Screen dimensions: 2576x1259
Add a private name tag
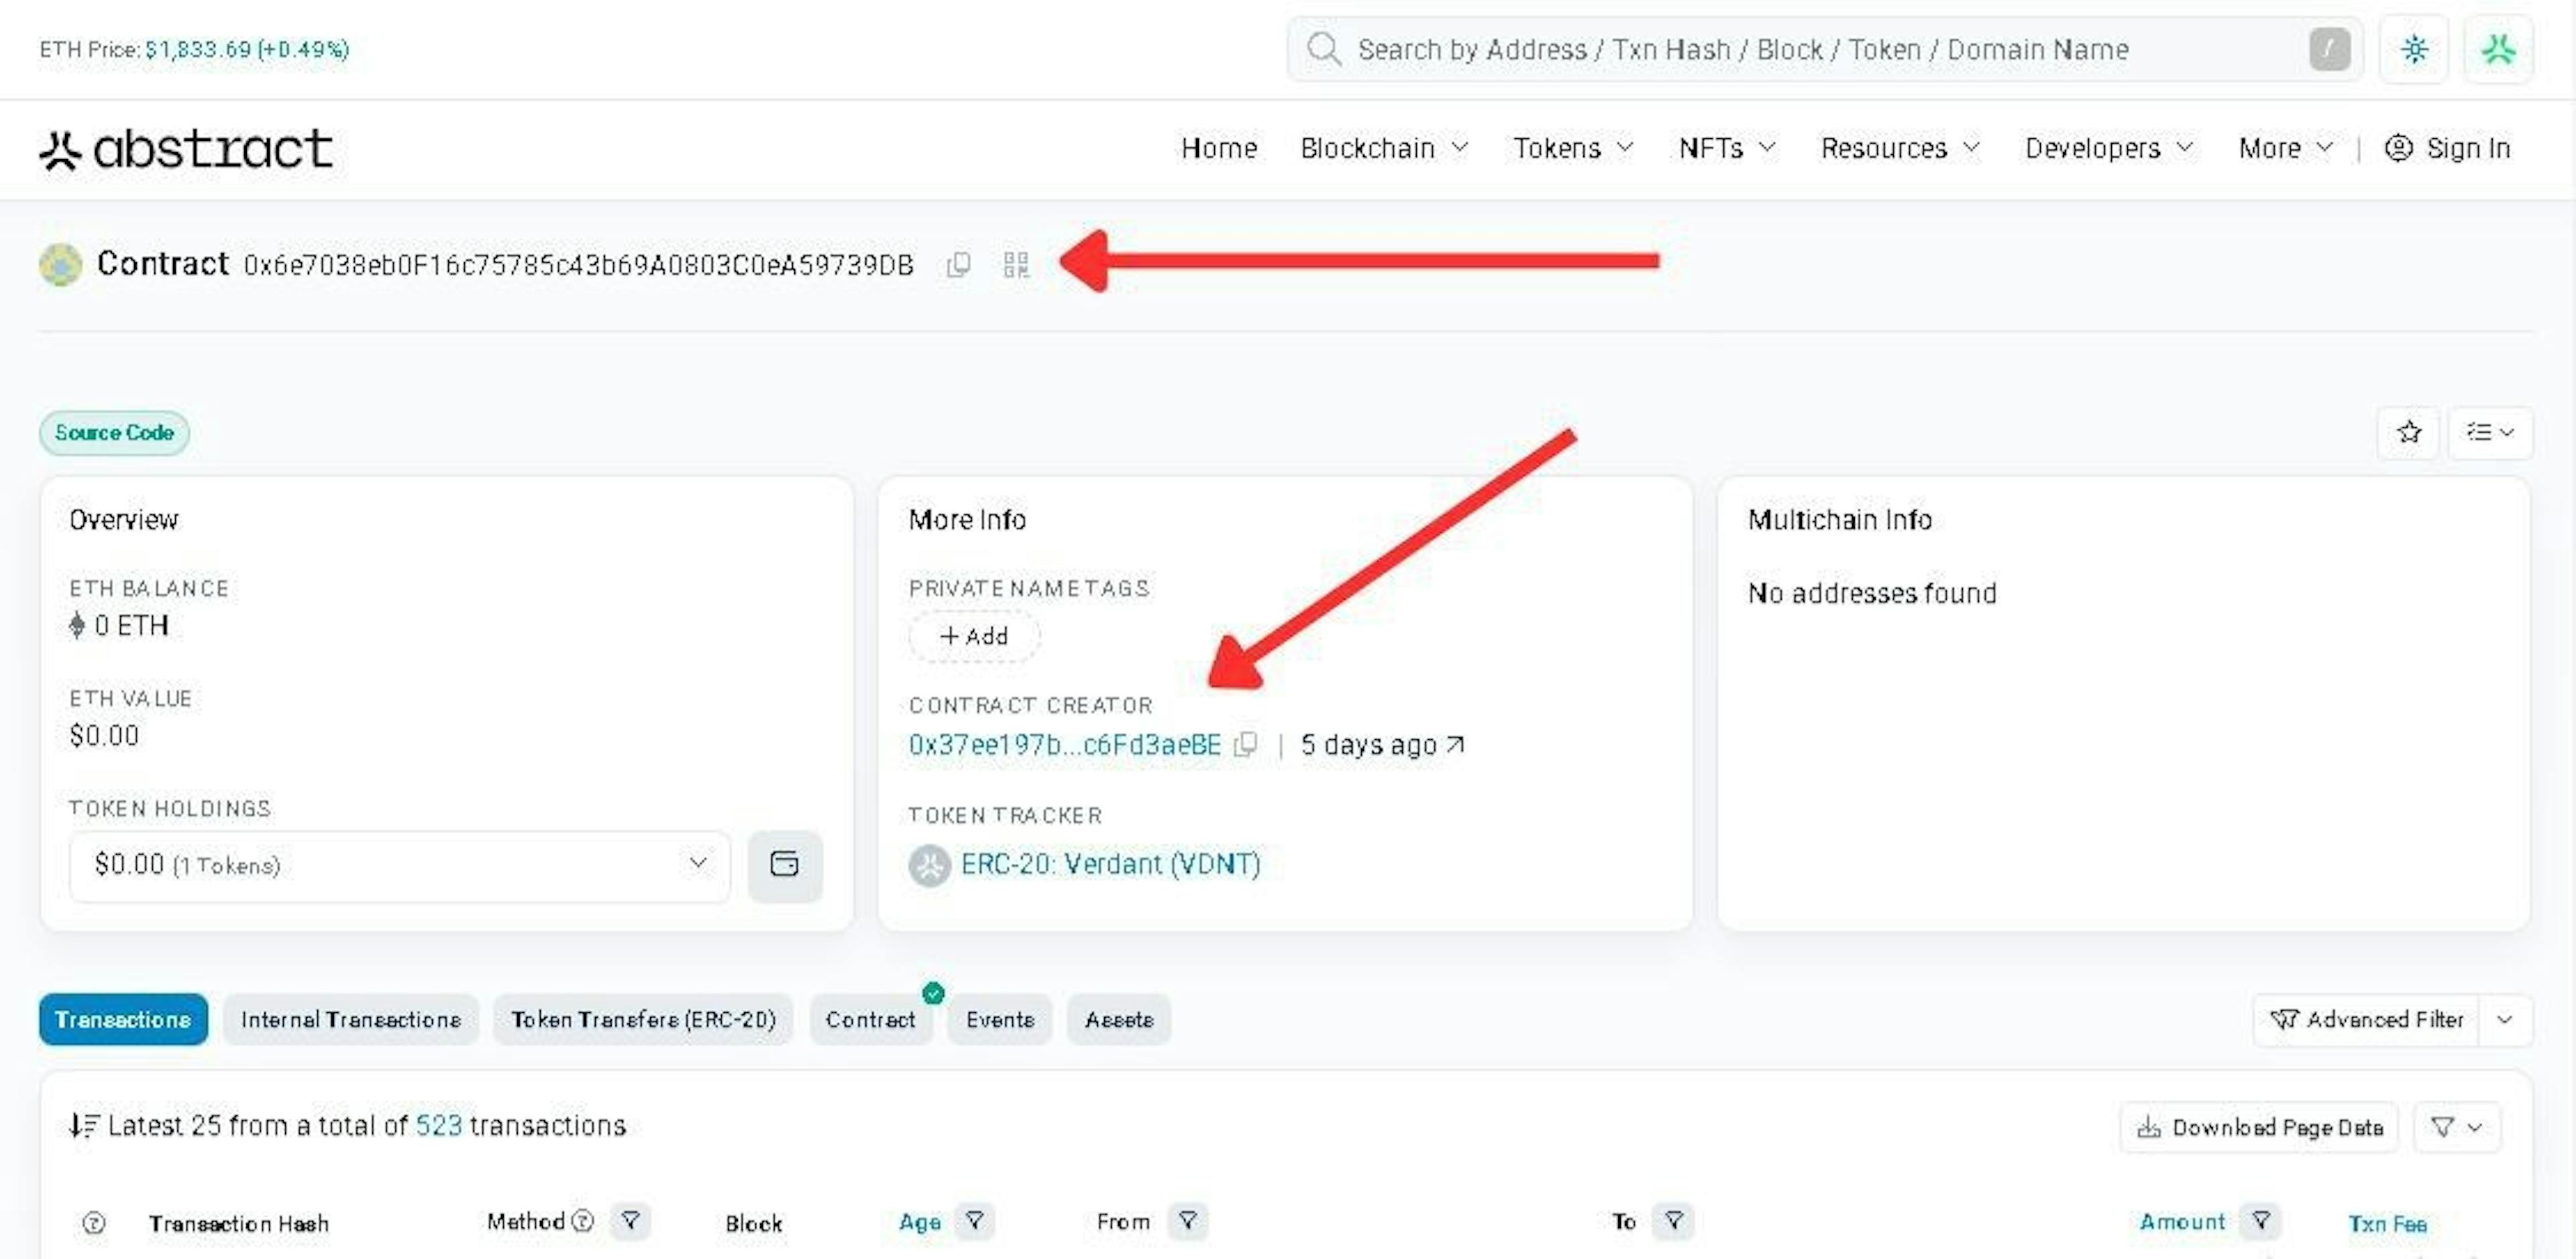point(974,636)
